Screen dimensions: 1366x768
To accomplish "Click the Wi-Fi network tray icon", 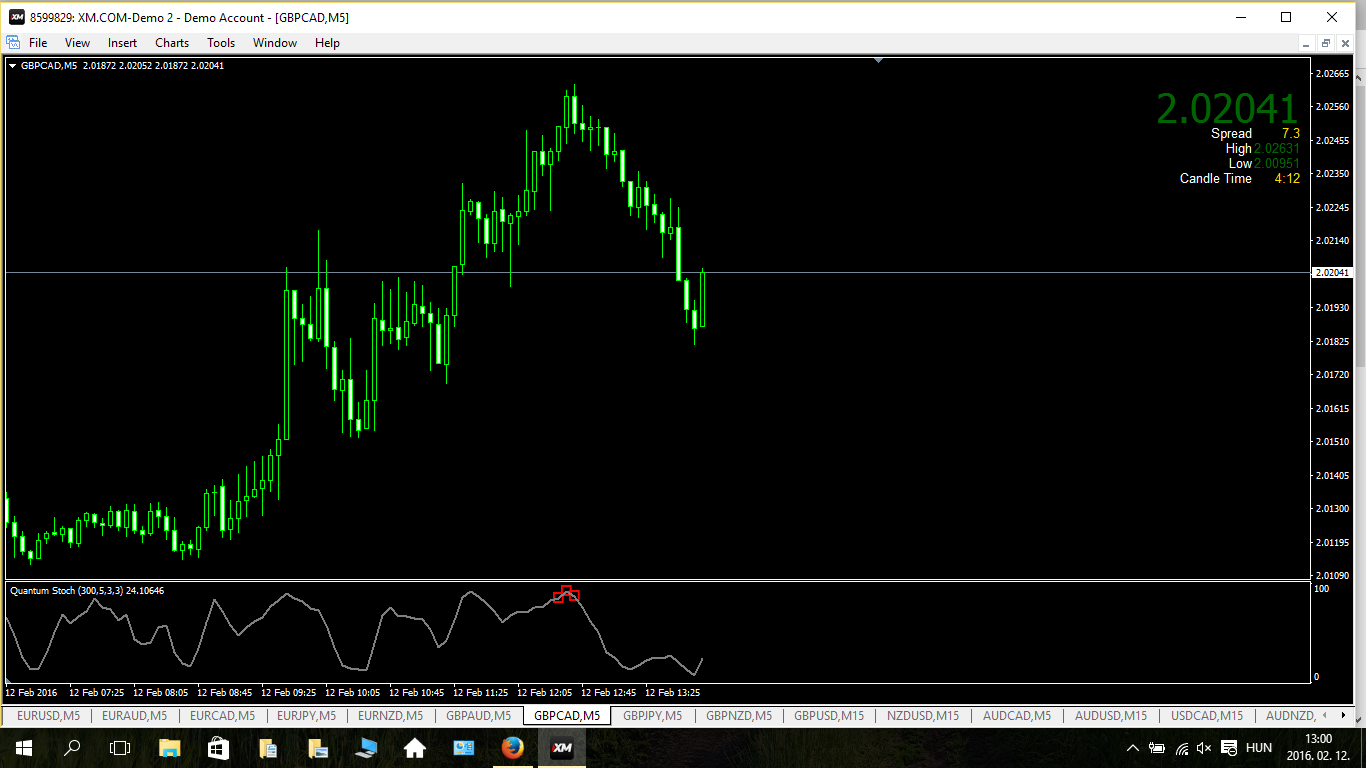I will tap(1182, 748).
